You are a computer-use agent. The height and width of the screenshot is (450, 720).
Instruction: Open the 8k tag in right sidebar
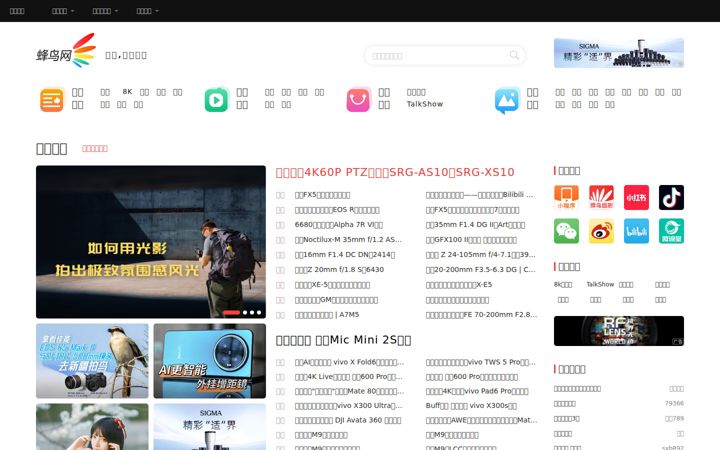[x=563, y=285]
